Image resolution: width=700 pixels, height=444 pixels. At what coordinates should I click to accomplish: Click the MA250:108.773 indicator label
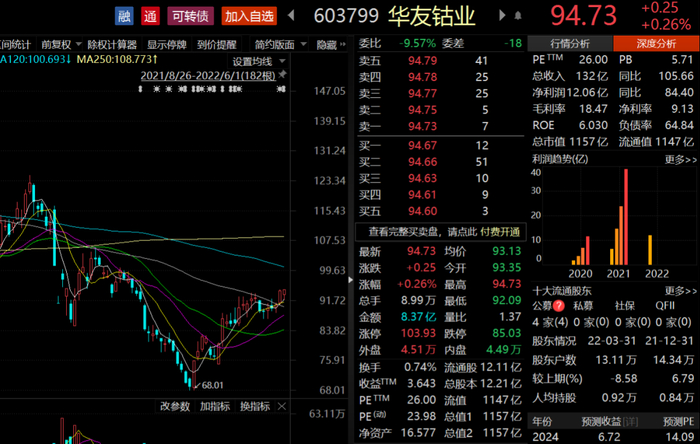tap(117, 59)
